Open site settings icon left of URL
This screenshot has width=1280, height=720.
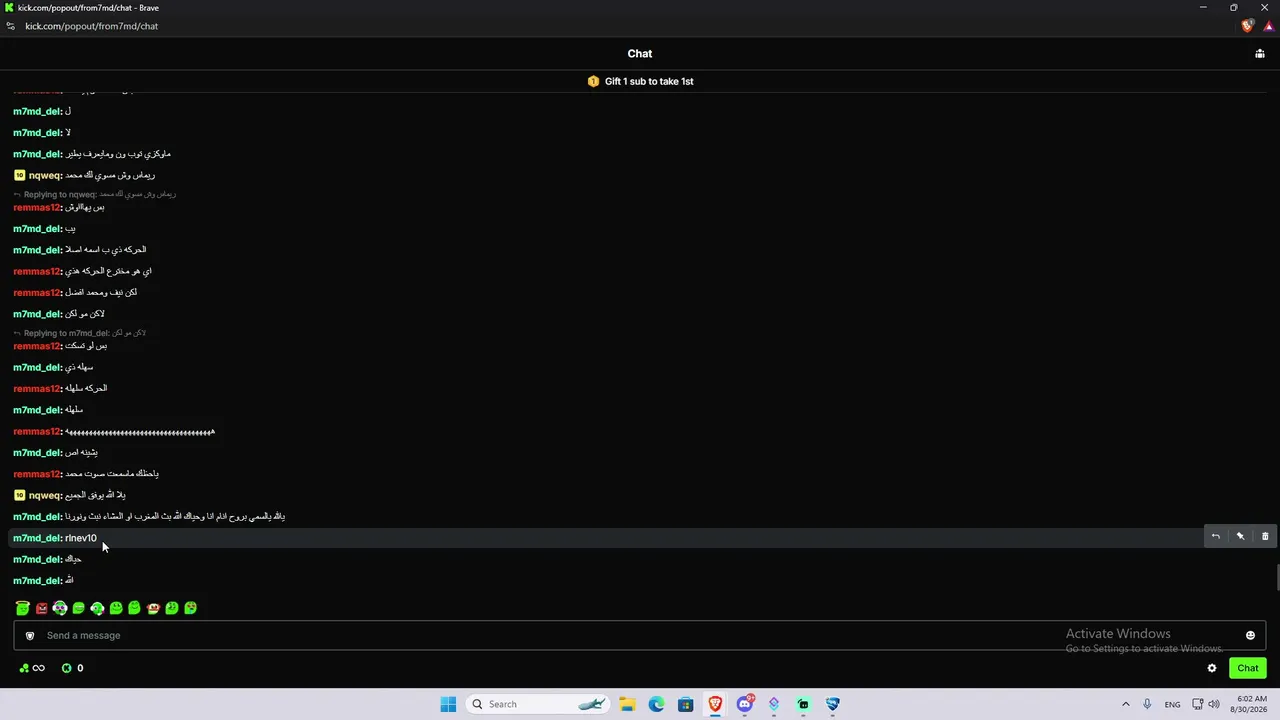11,26
